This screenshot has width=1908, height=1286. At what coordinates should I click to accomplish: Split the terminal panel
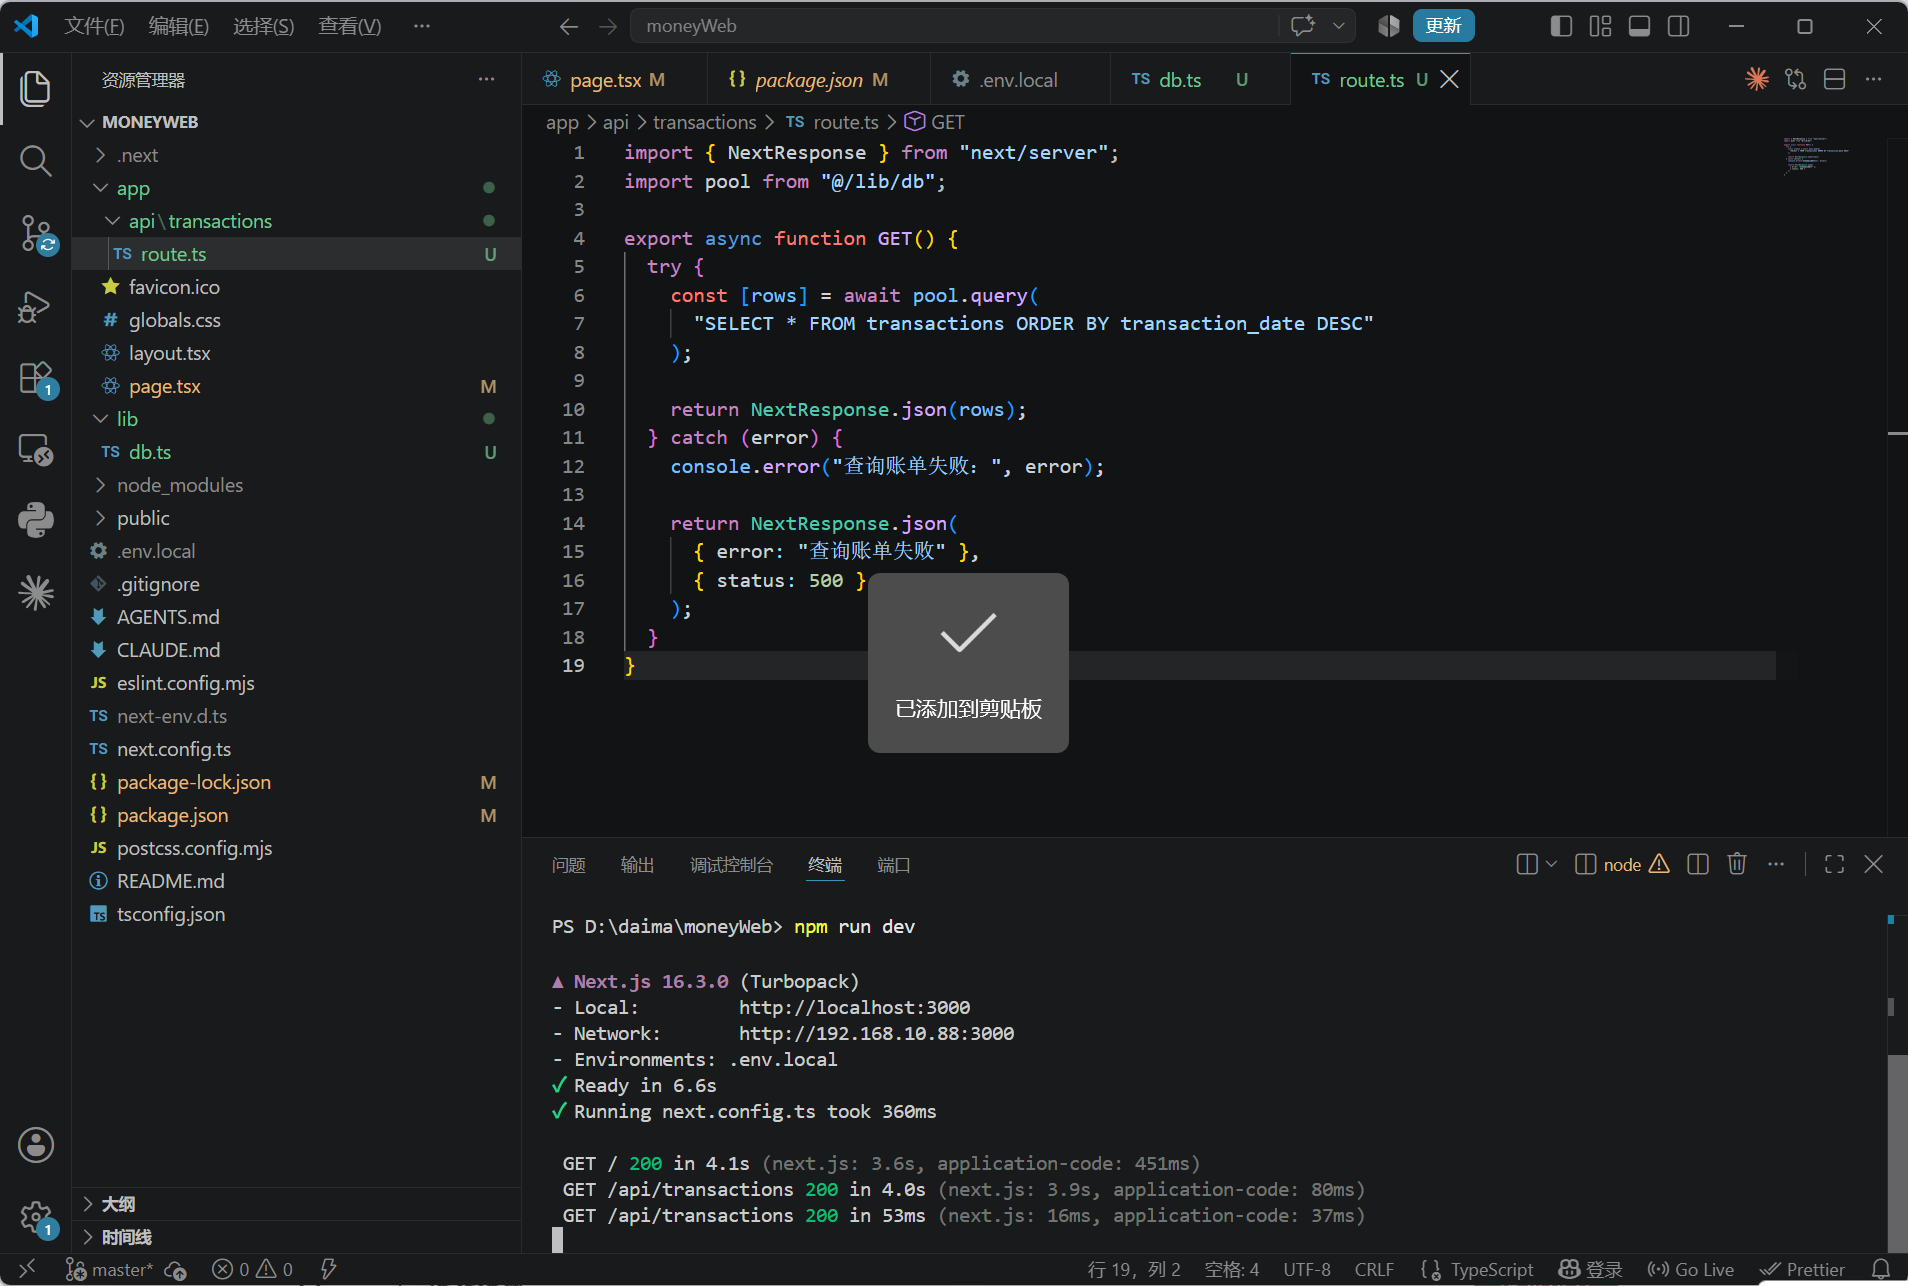(x=1698, y=864)
